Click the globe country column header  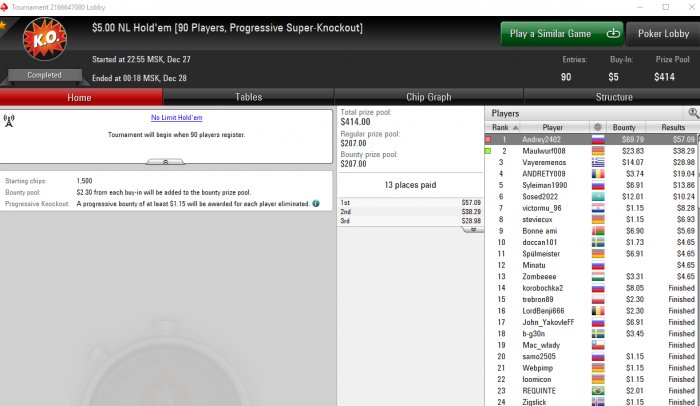(x=598, y=127)
